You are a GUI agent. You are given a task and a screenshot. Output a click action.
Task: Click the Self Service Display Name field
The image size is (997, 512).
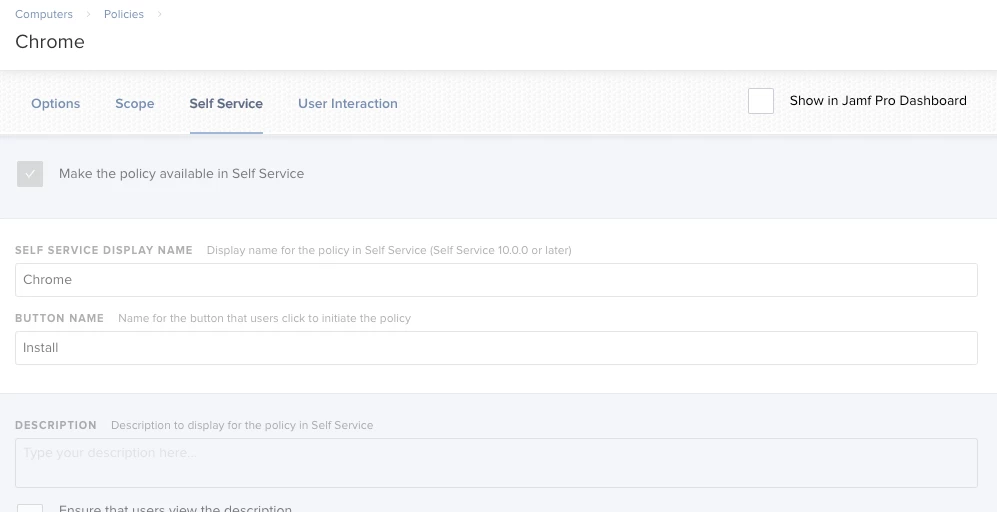pyautogui.click(x=496, y=280)
